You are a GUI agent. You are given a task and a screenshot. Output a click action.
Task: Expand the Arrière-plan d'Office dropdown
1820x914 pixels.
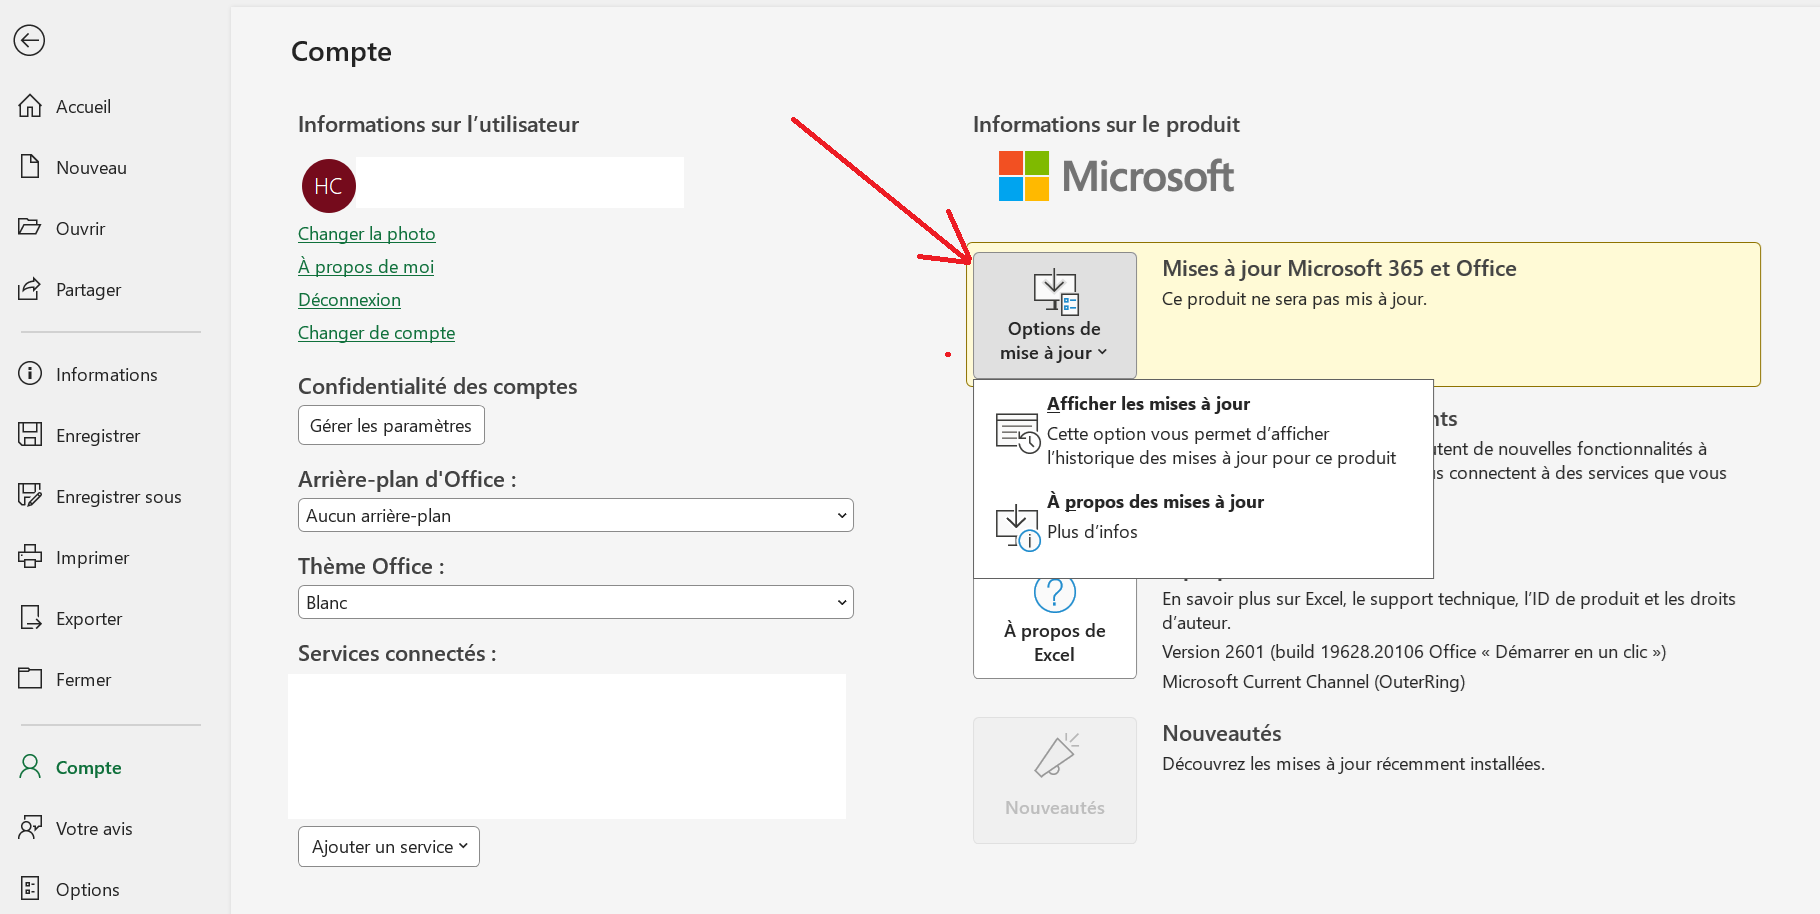(576, 515)
